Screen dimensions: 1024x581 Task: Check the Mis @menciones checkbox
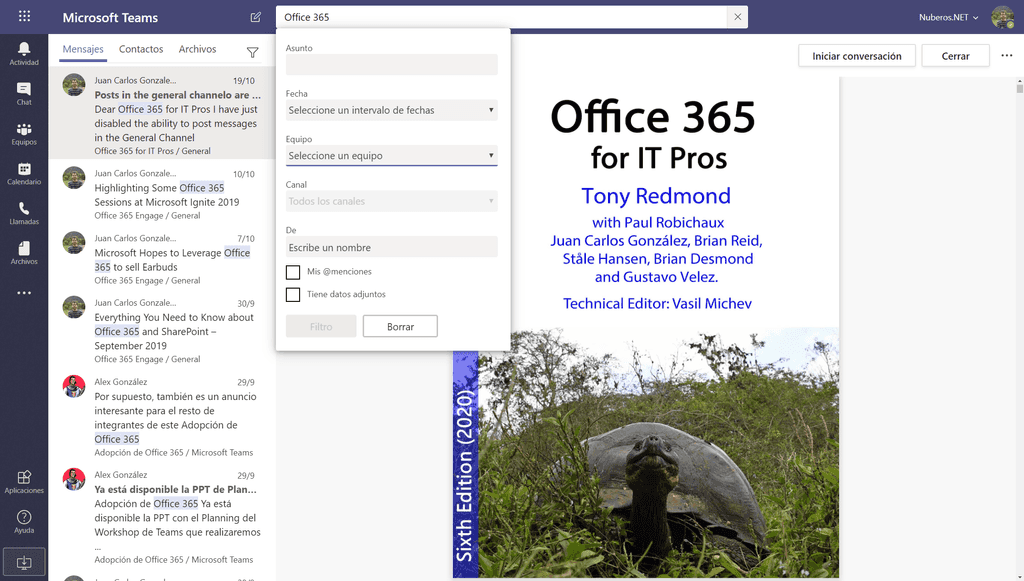tap(293, 272)
